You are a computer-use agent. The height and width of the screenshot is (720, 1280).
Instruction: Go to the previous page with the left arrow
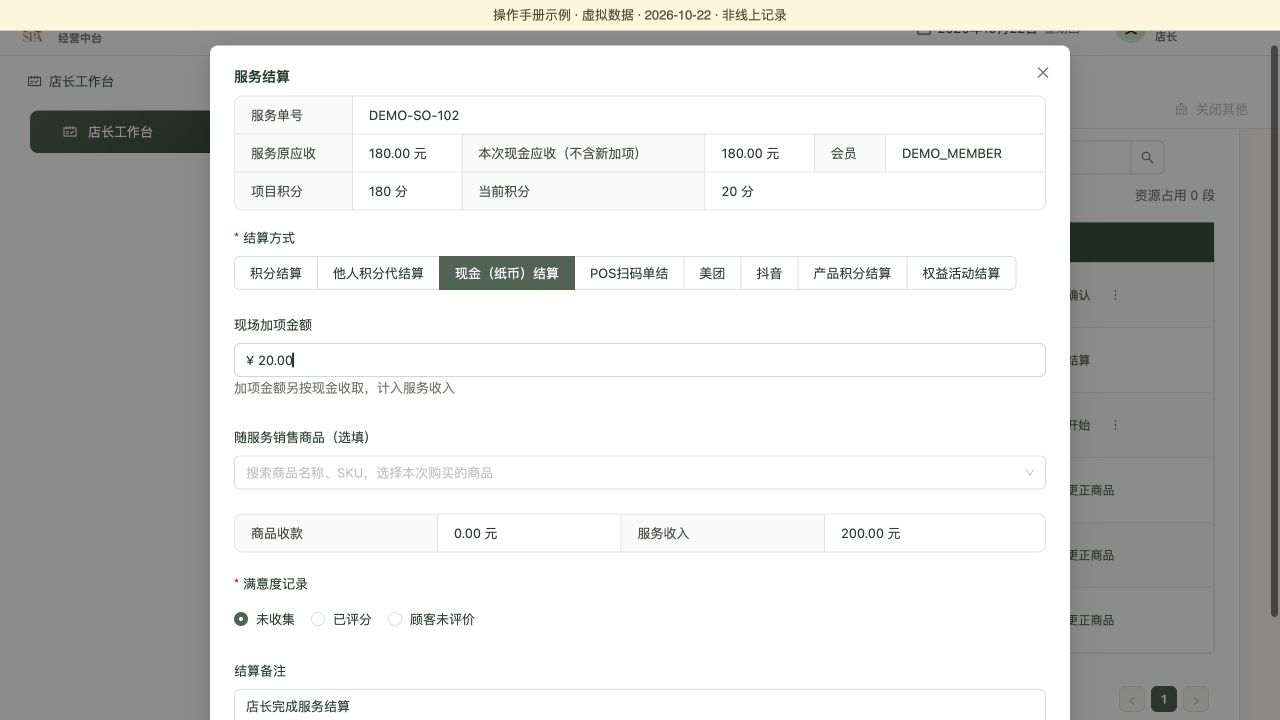1132,699
